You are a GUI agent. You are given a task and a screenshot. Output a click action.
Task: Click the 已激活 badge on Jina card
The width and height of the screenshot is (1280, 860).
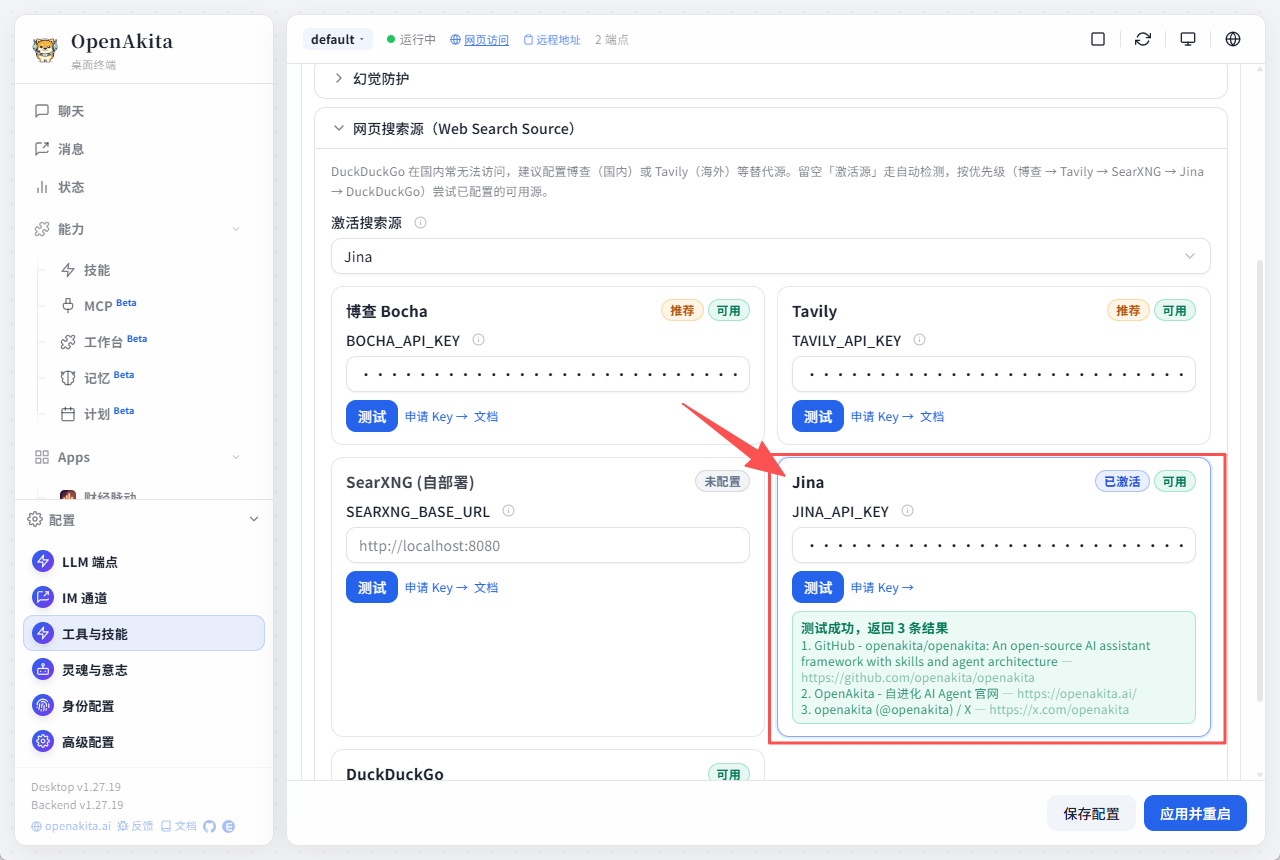[1122, 482]
